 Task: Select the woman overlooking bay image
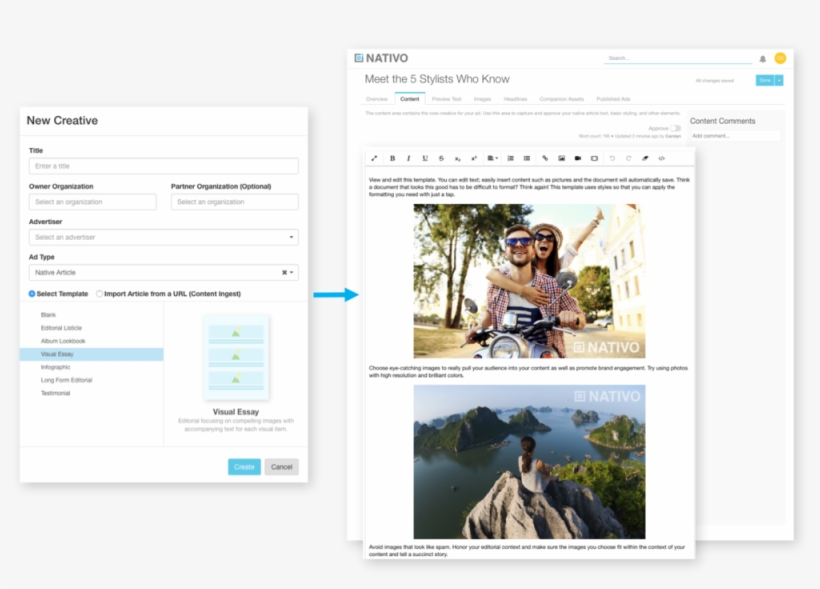click(x=529, y=462)
